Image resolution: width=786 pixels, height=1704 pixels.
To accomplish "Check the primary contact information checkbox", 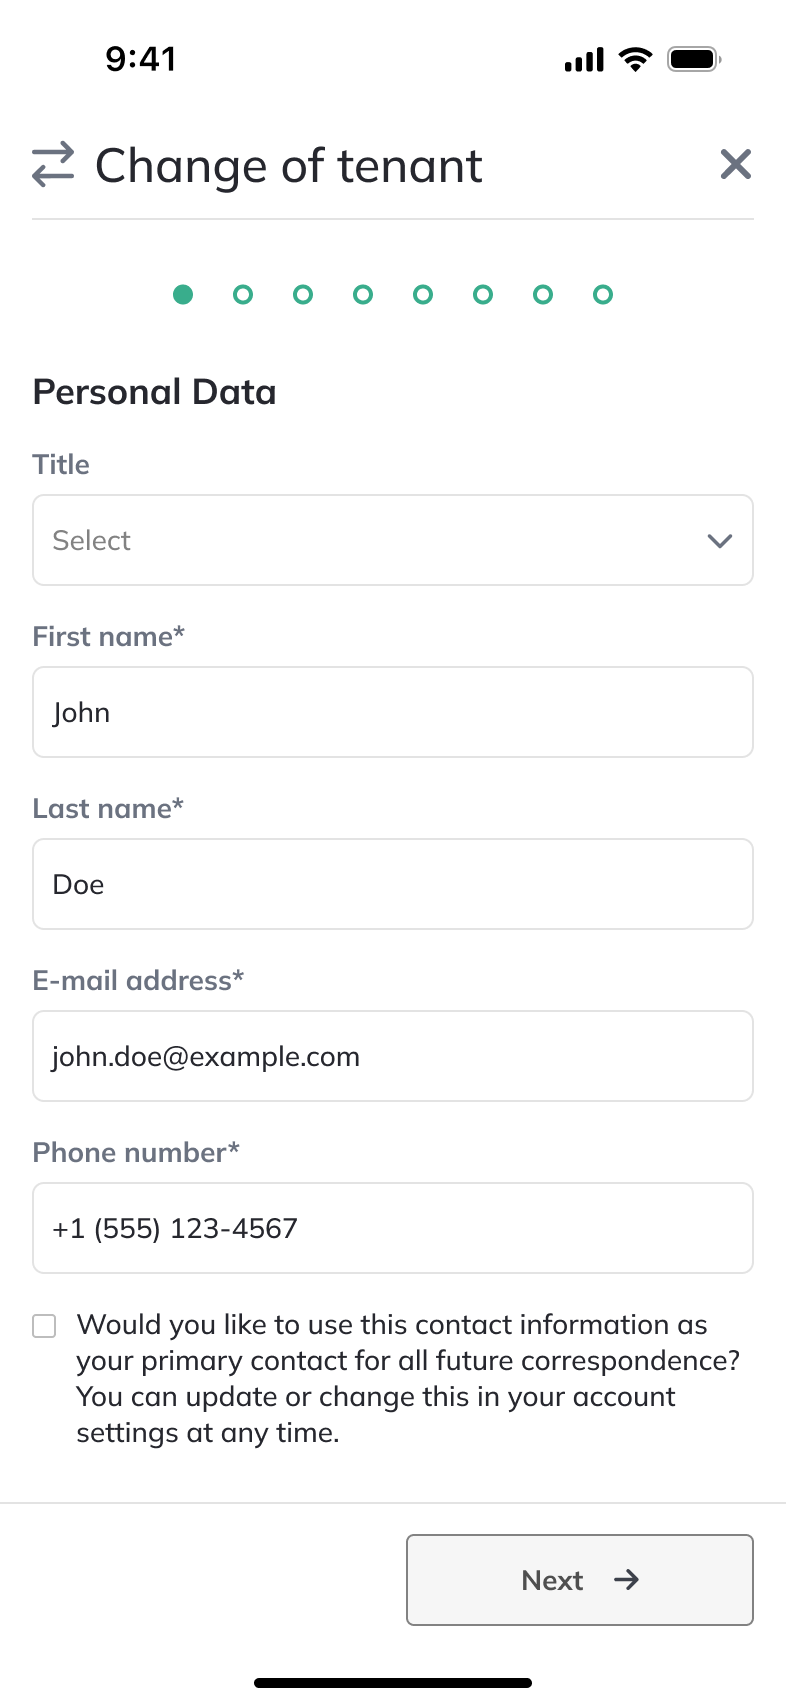I will coord(44,1326).
